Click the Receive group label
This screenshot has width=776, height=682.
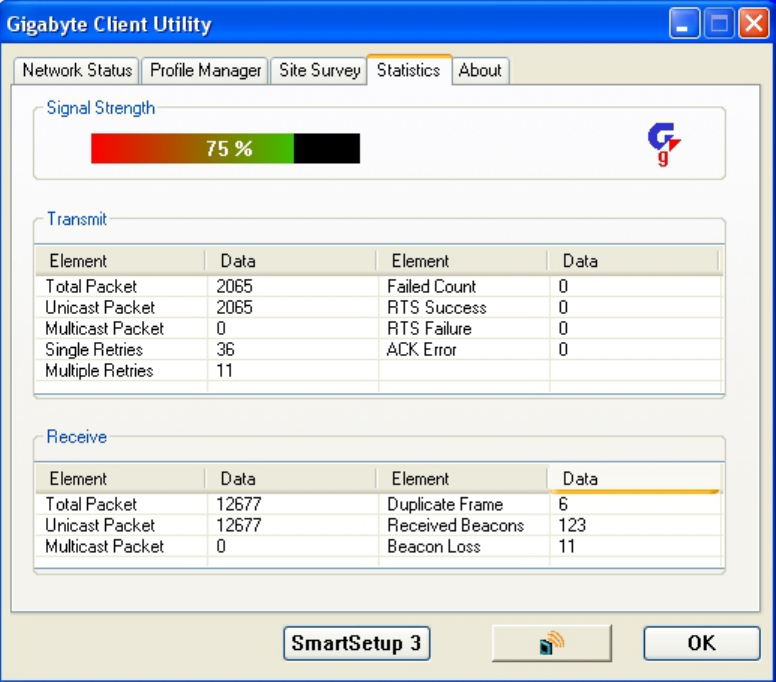[x=77, y=437]
